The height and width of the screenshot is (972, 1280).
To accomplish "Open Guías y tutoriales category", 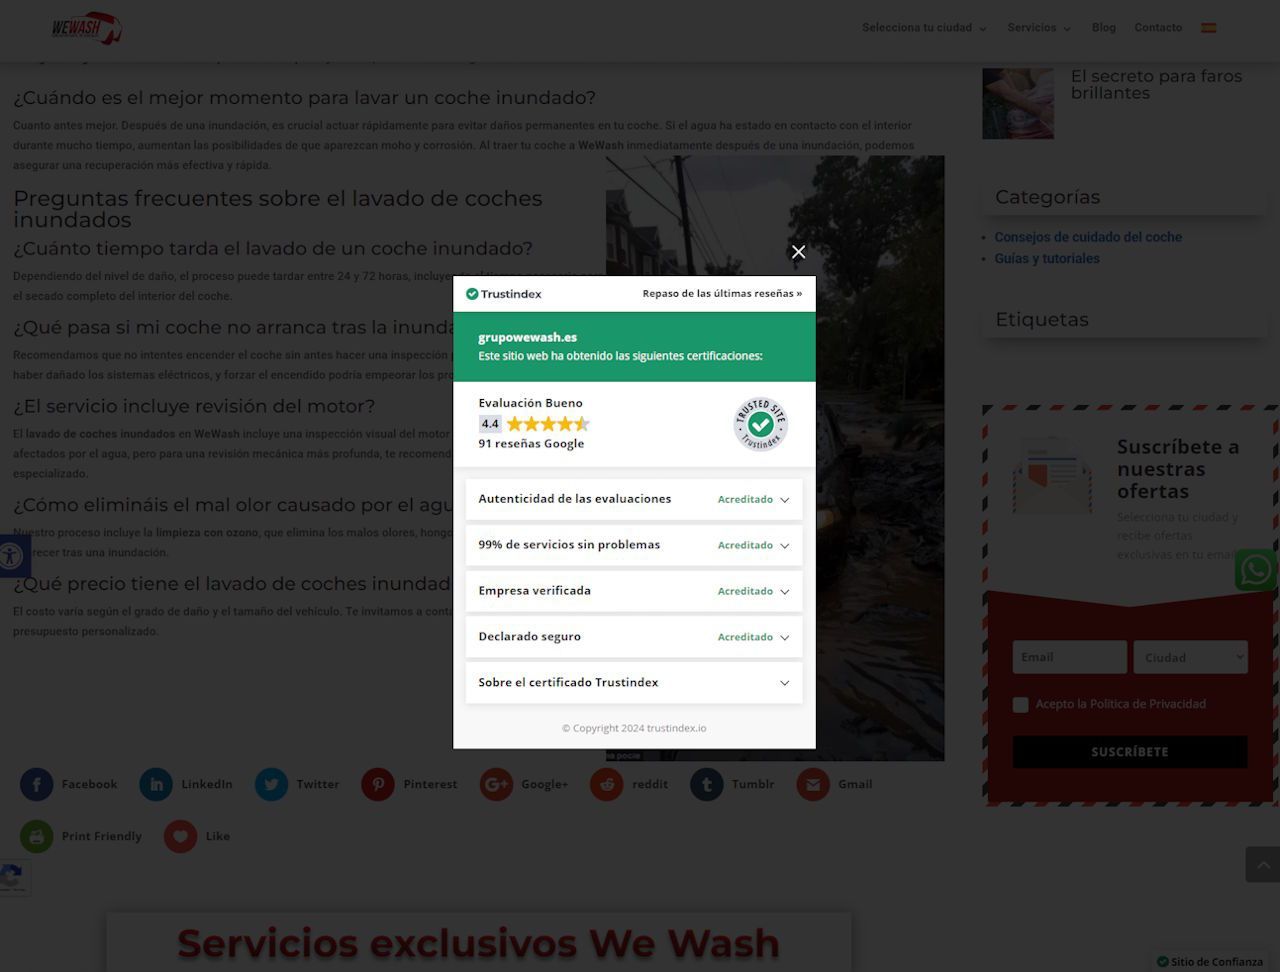I will pos(1047,258).
